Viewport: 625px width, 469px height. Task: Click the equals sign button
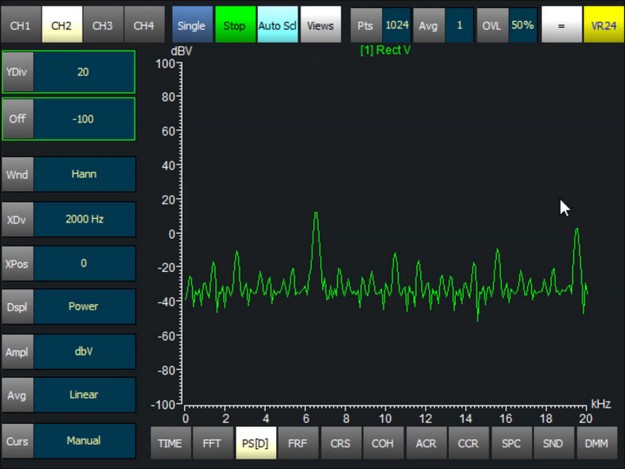coord(561,25)
